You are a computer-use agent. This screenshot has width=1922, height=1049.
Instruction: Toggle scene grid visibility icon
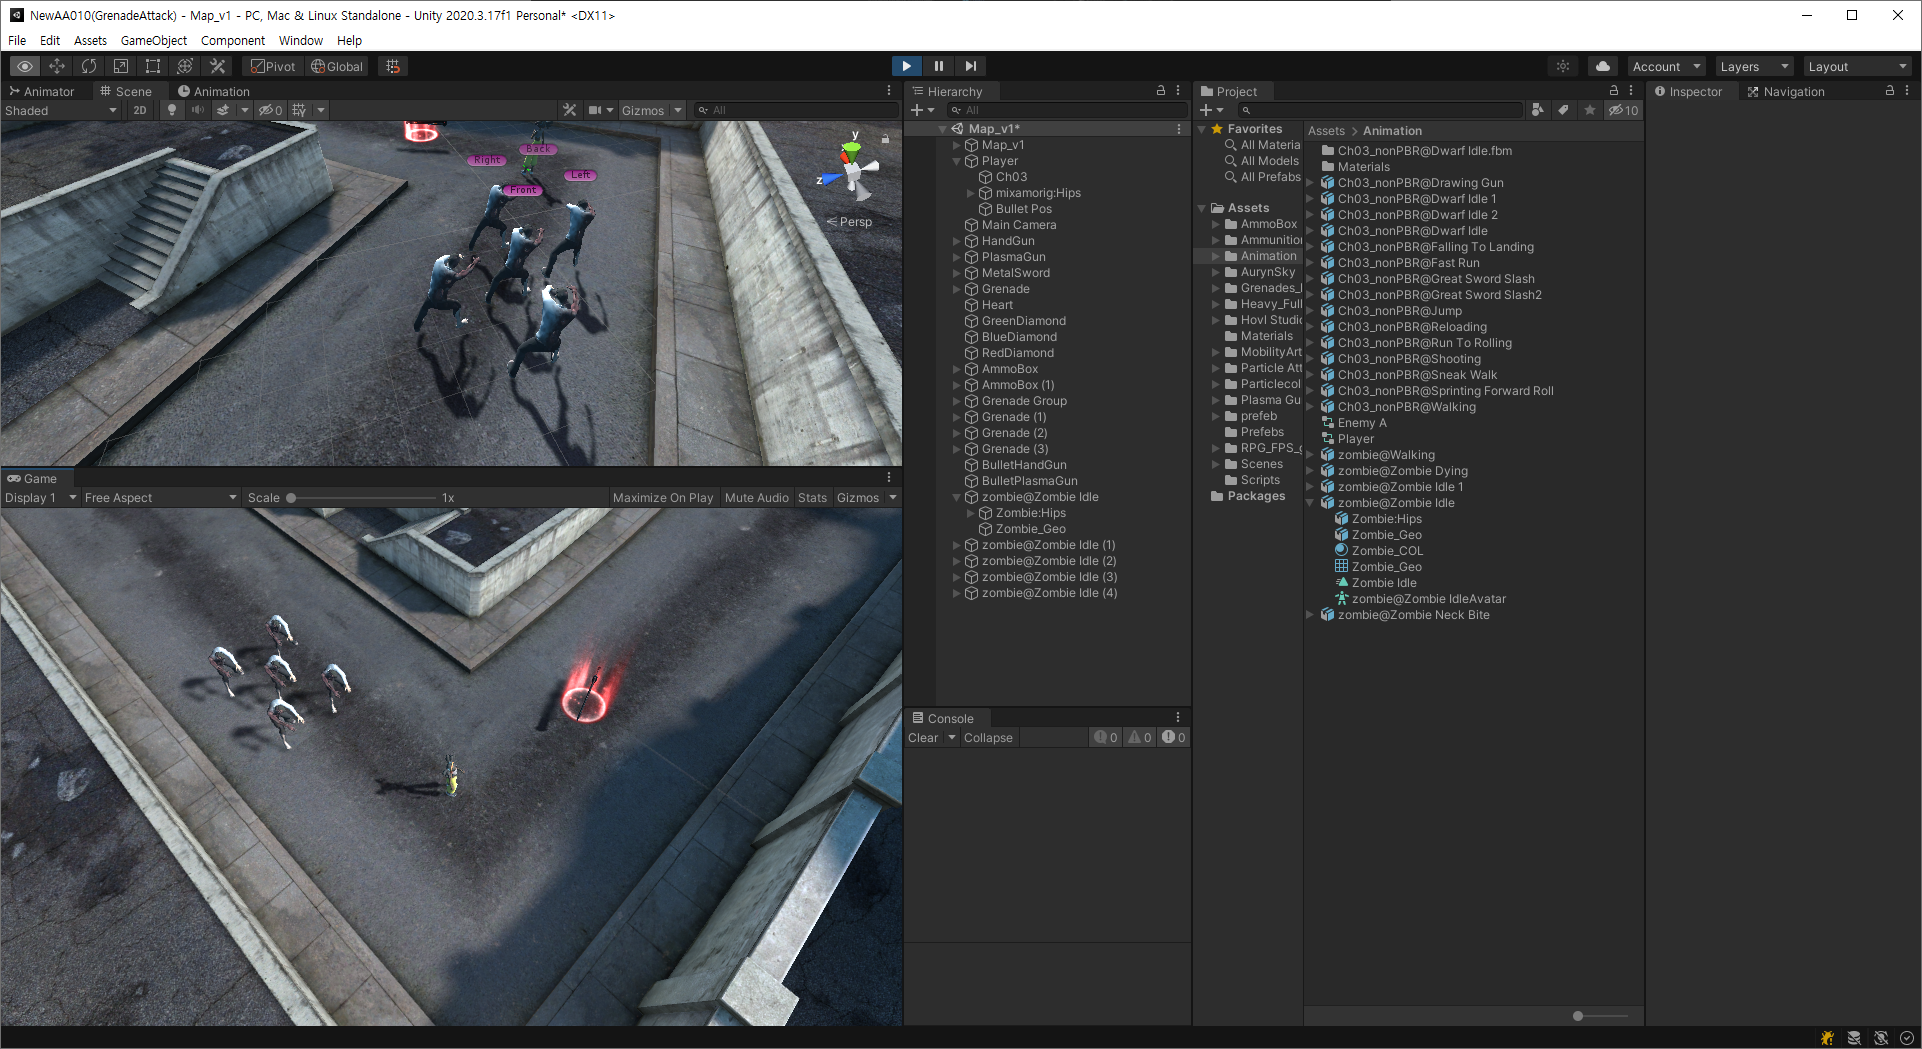pyautogui.click(x=299, y=110)
